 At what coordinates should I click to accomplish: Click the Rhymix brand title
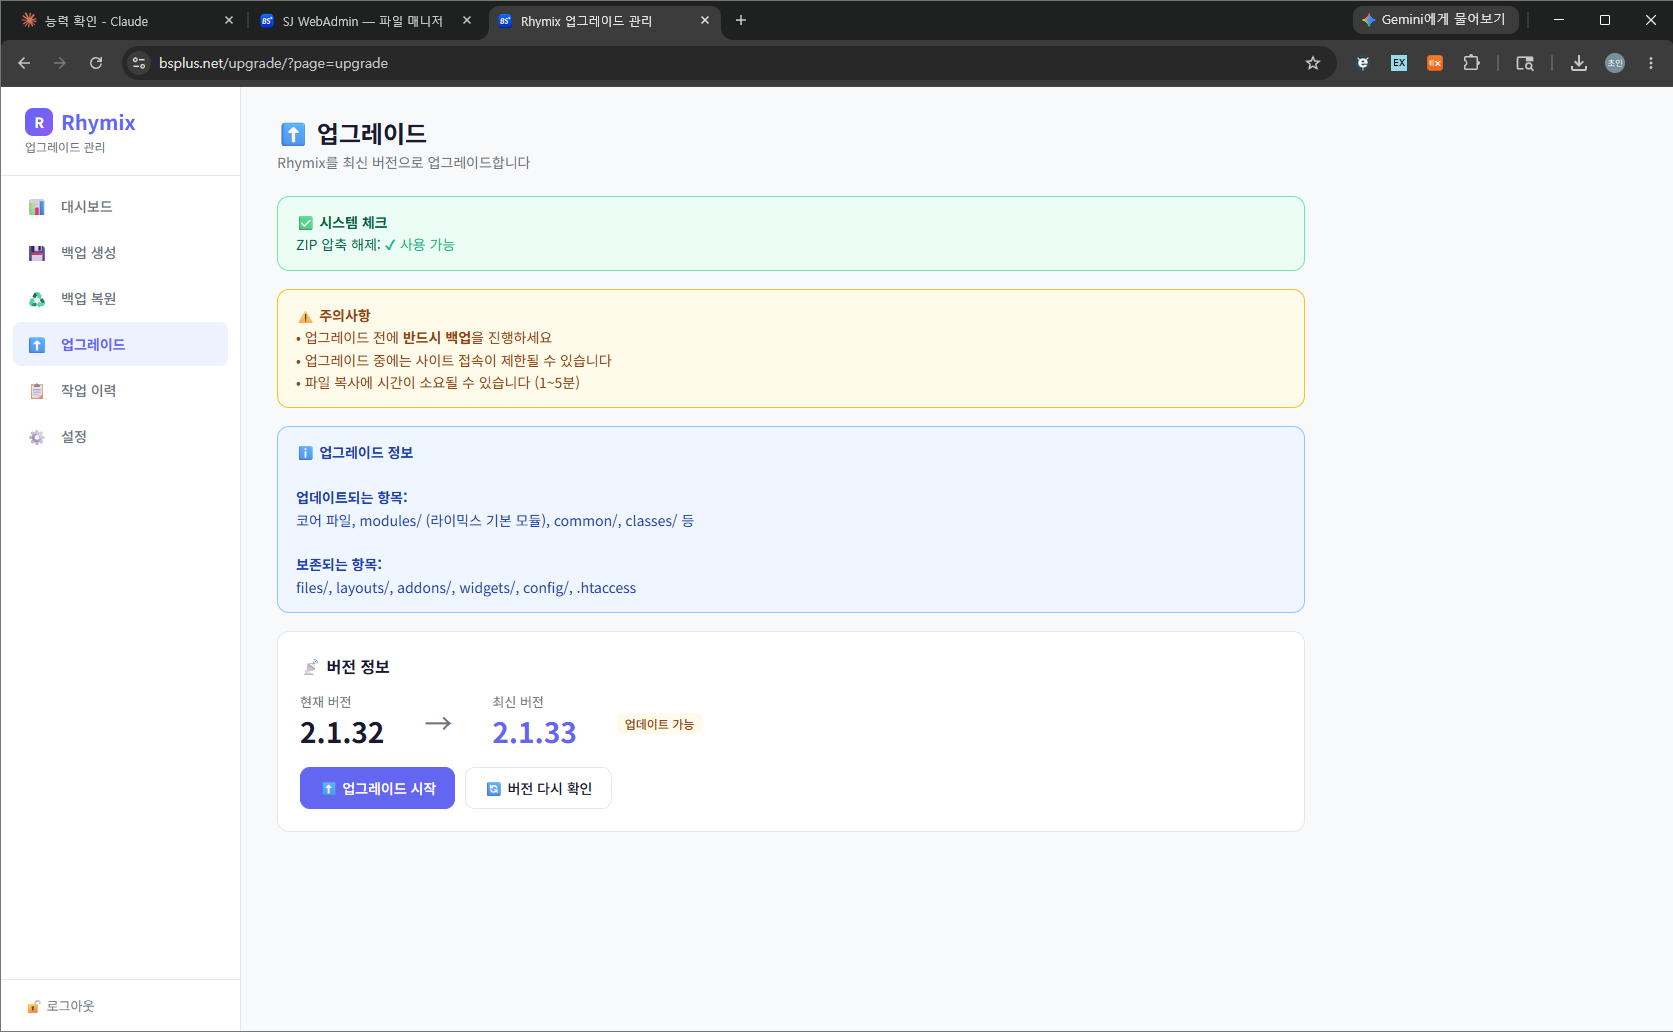(98, 123)
